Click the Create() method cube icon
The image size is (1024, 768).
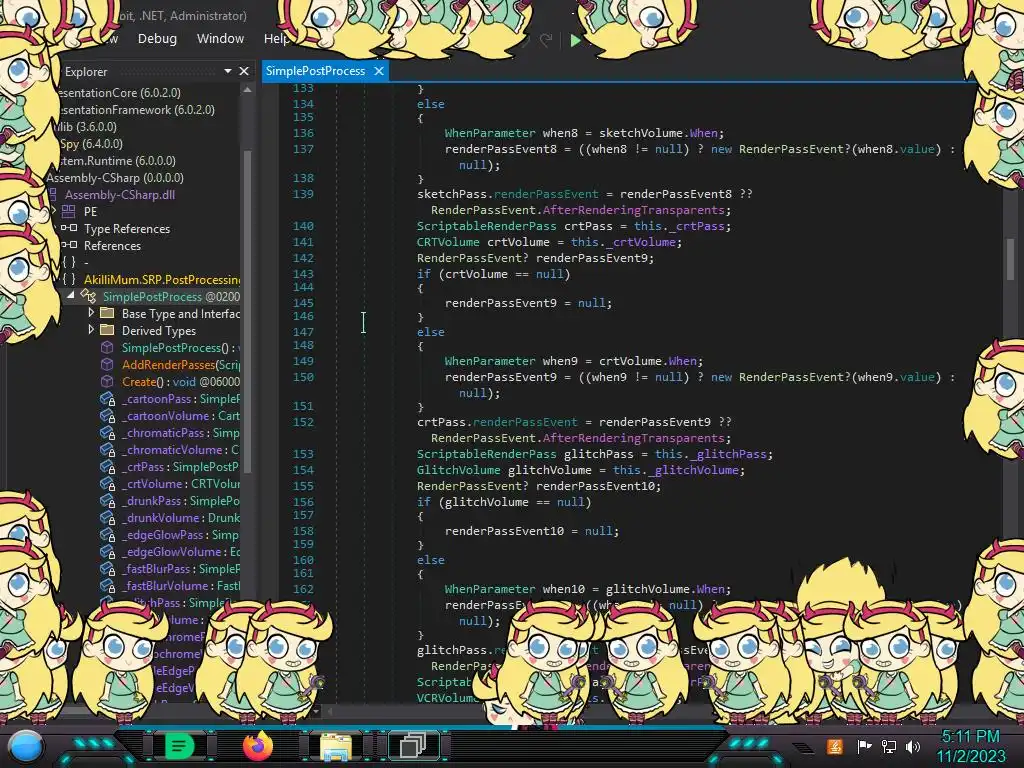[107, 381]
